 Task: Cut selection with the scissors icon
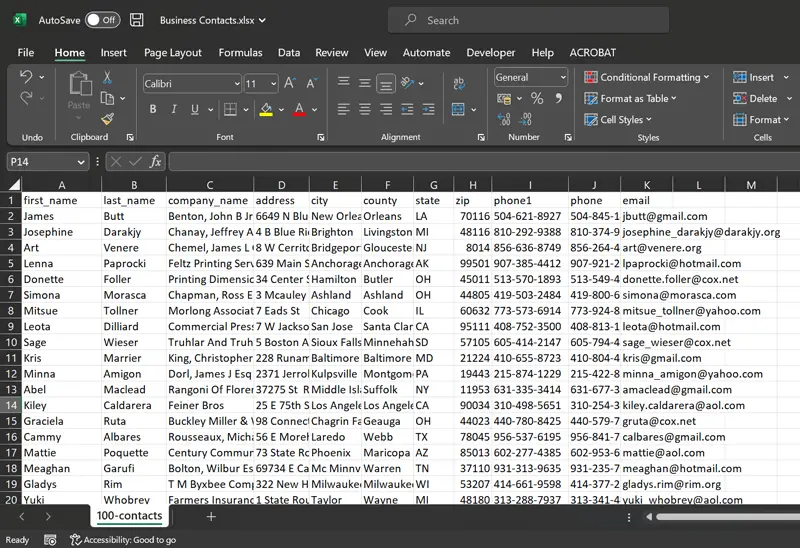coord(107,78)
